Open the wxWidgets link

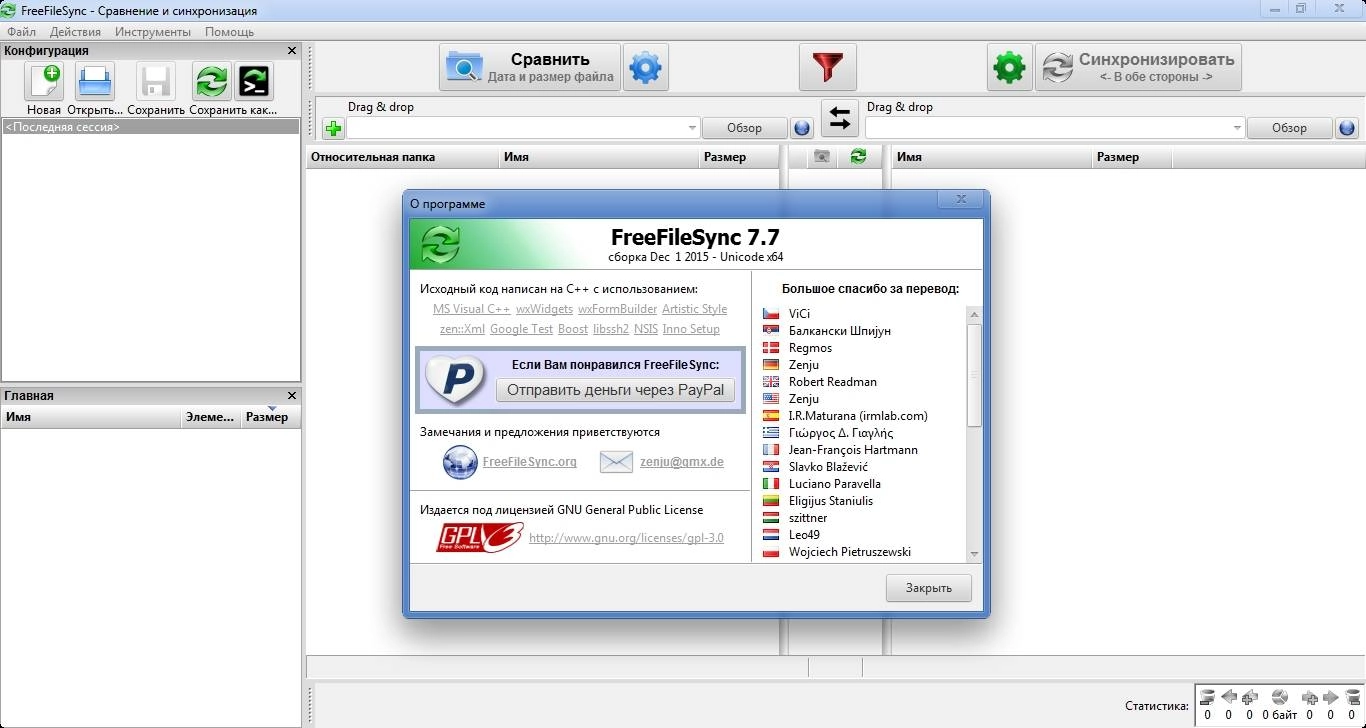coord(544,309)
